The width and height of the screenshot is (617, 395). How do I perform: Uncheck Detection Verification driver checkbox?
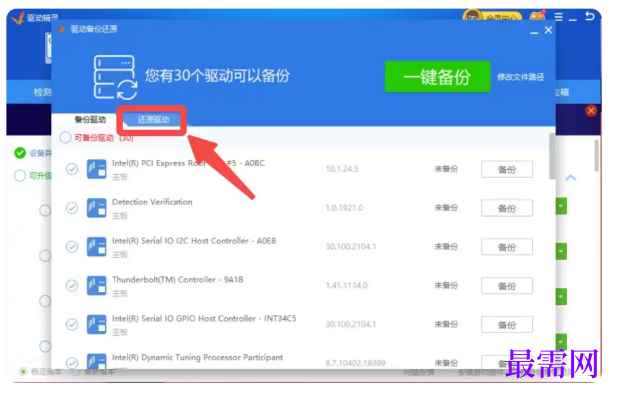click(x=72, y=208)
